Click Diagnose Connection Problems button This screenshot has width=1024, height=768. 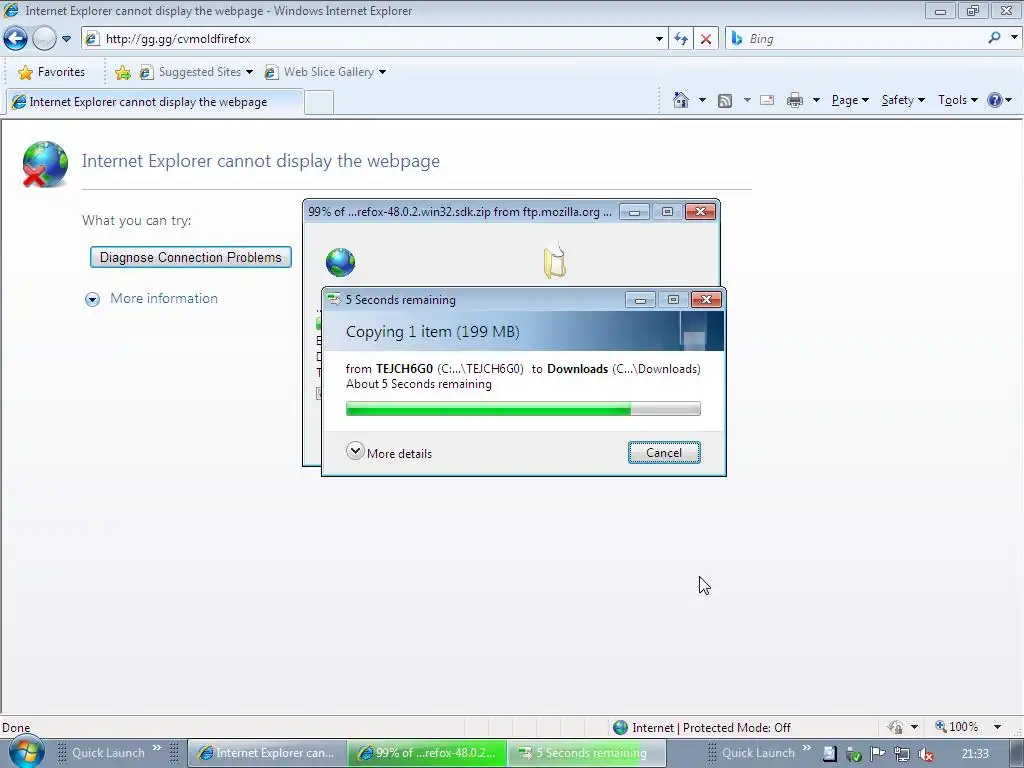pyautogui.click(x=191, y=257)
